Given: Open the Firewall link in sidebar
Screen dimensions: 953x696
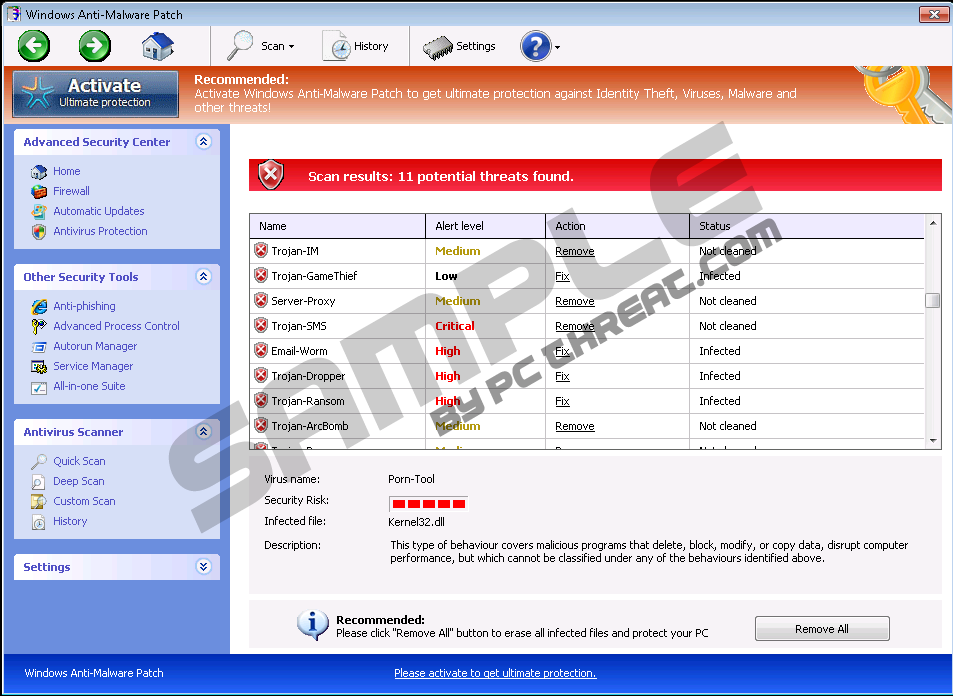Looking at the screenshot, I should [71, 191].
